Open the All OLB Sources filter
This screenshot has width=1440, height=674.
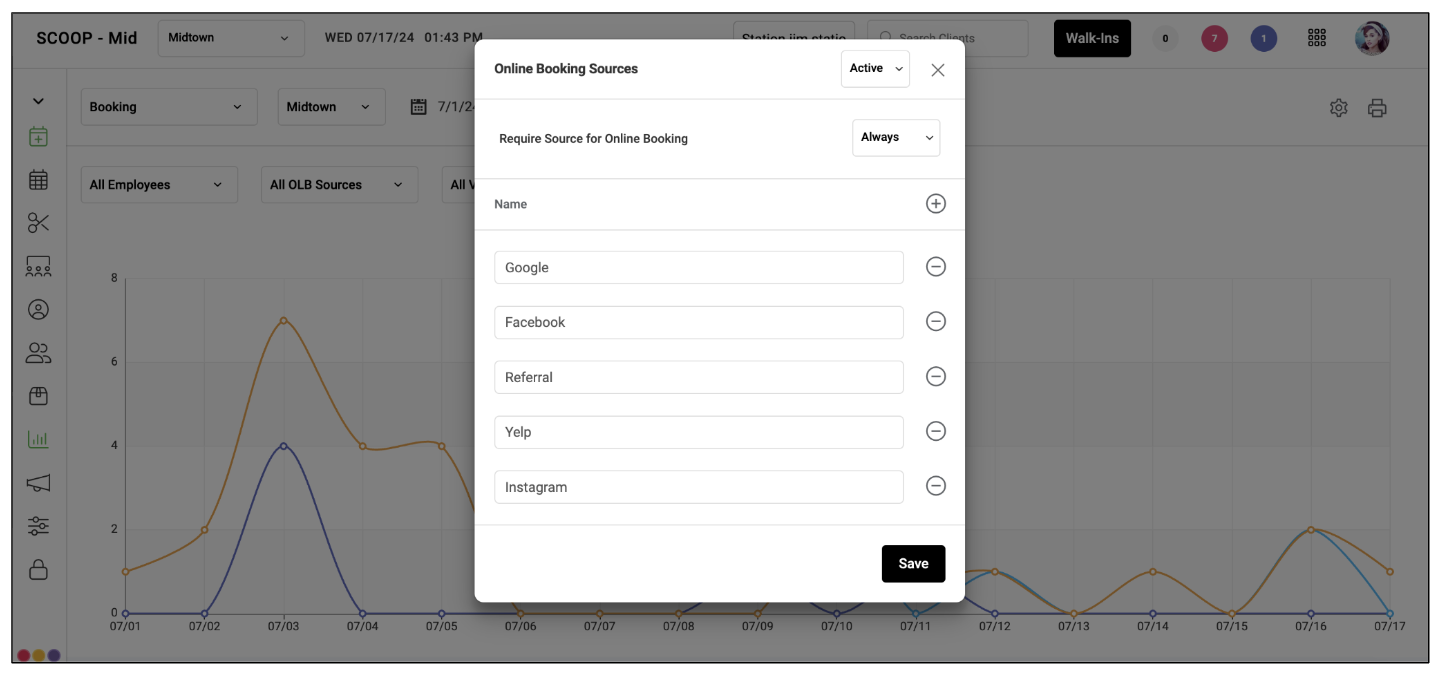tap(339, 185)
